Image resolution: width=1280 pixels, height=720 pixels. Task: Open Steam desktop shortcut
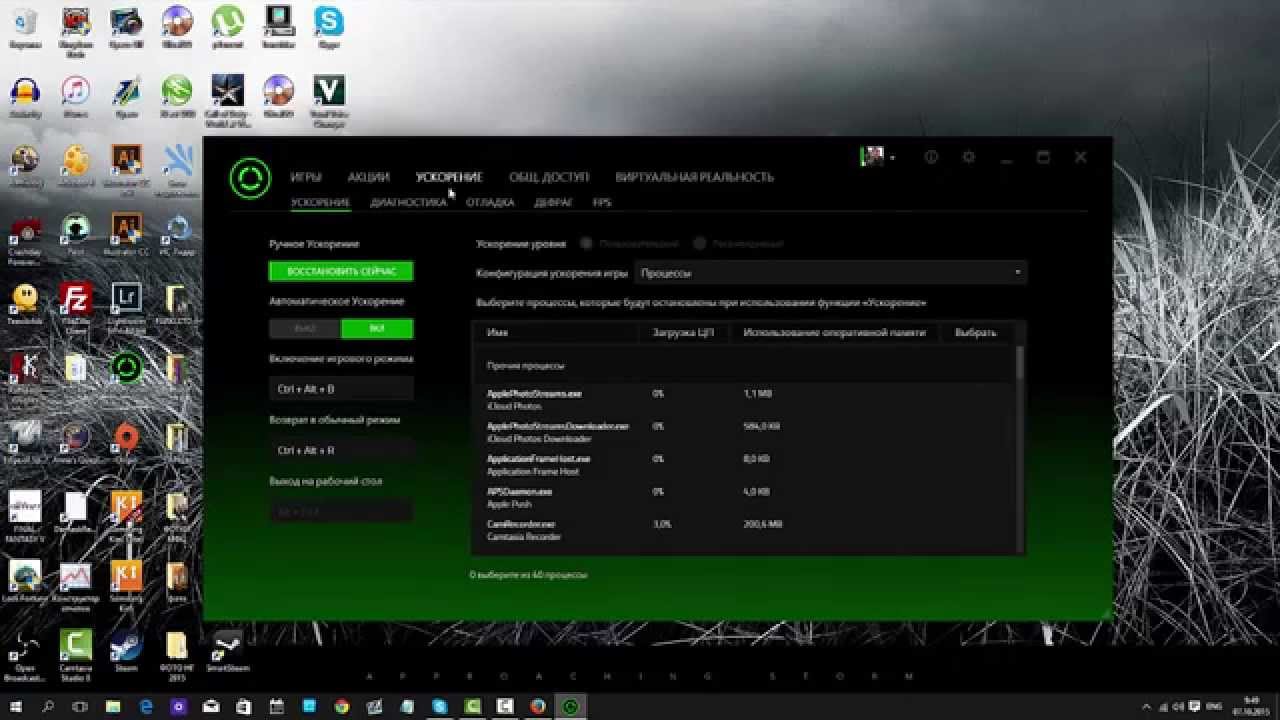click(126, 650)
